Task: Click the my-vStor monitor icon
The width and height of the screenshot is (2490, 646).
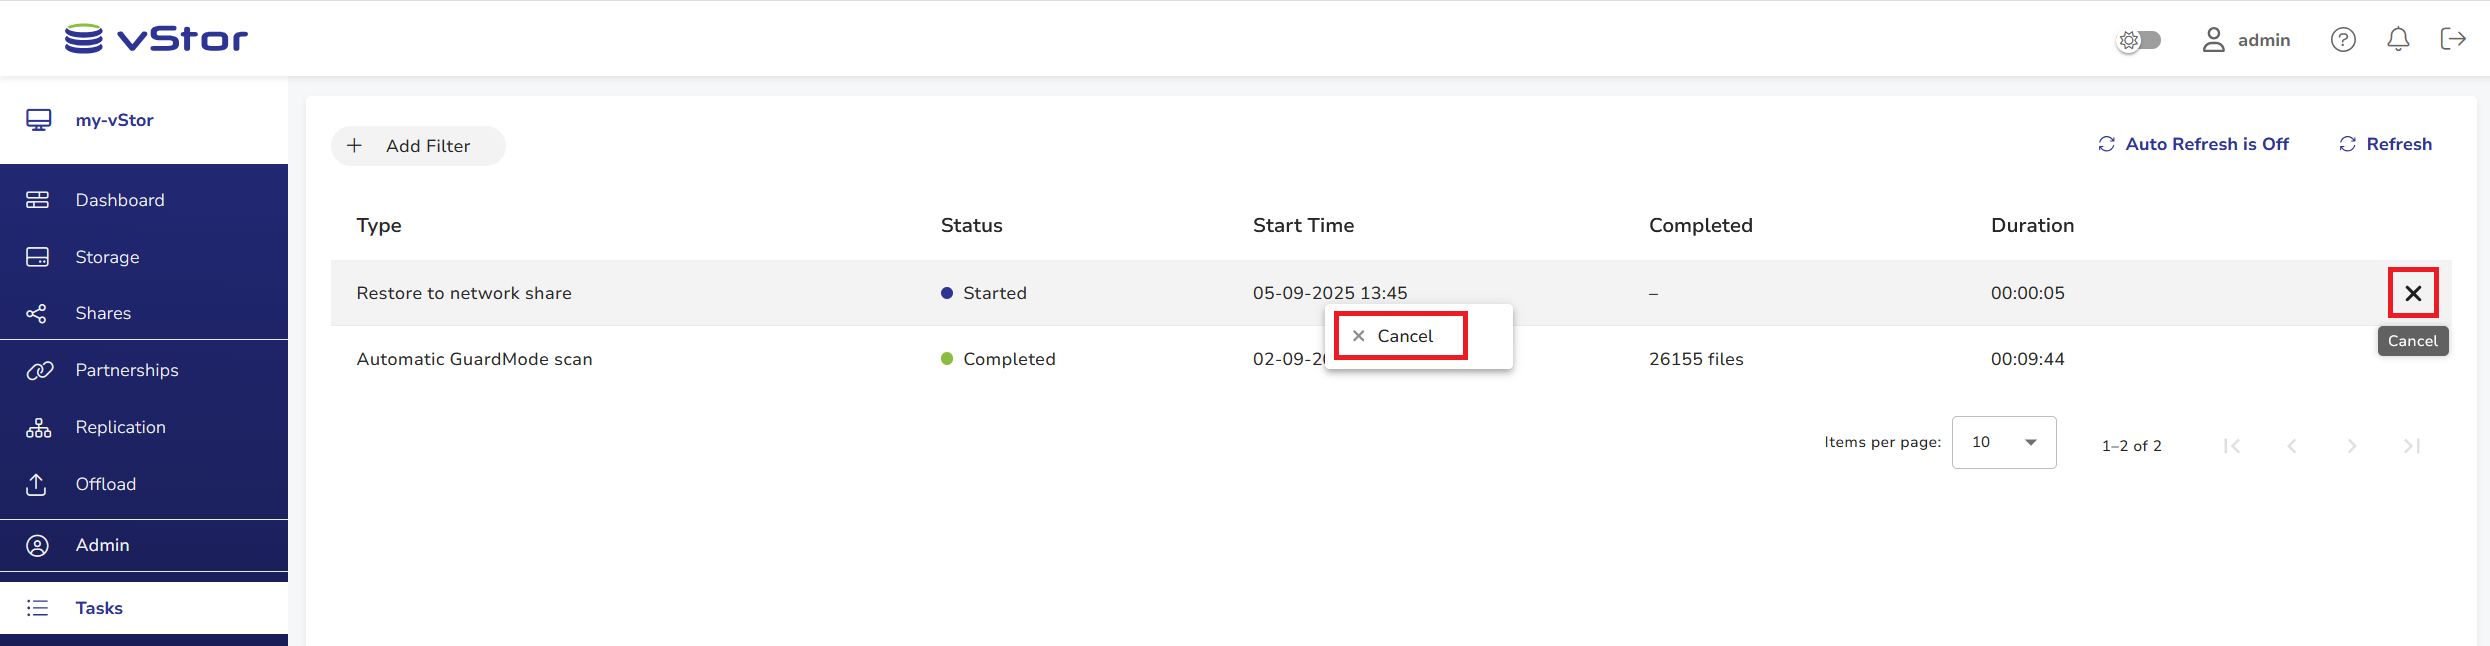Action: click(39, 120)
